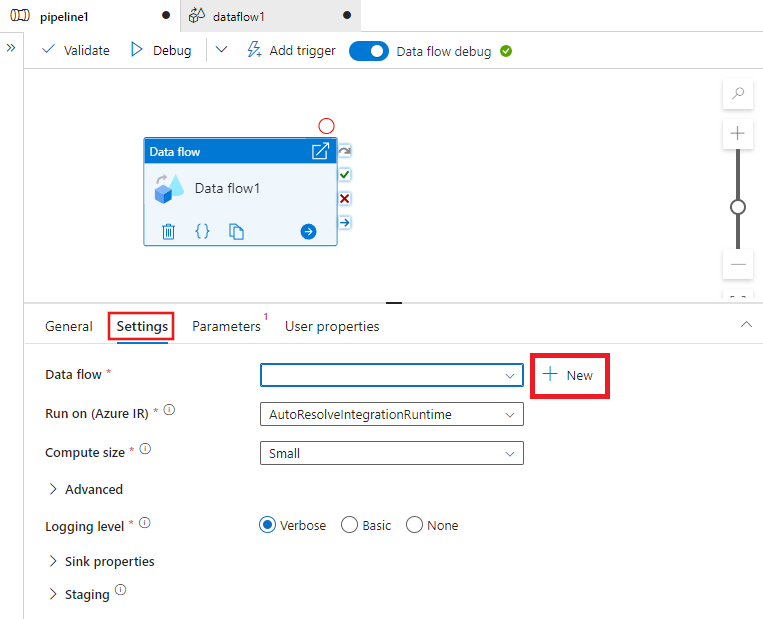
Task: Clone the Data flow1 activity
Action: 236,232
